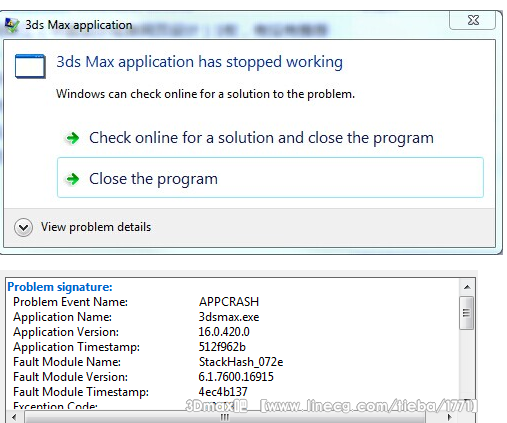This screenshot has width=507, height=423.
Task: Click the vertical scrollbar thumb in details pane
Action: coord(467,313)
